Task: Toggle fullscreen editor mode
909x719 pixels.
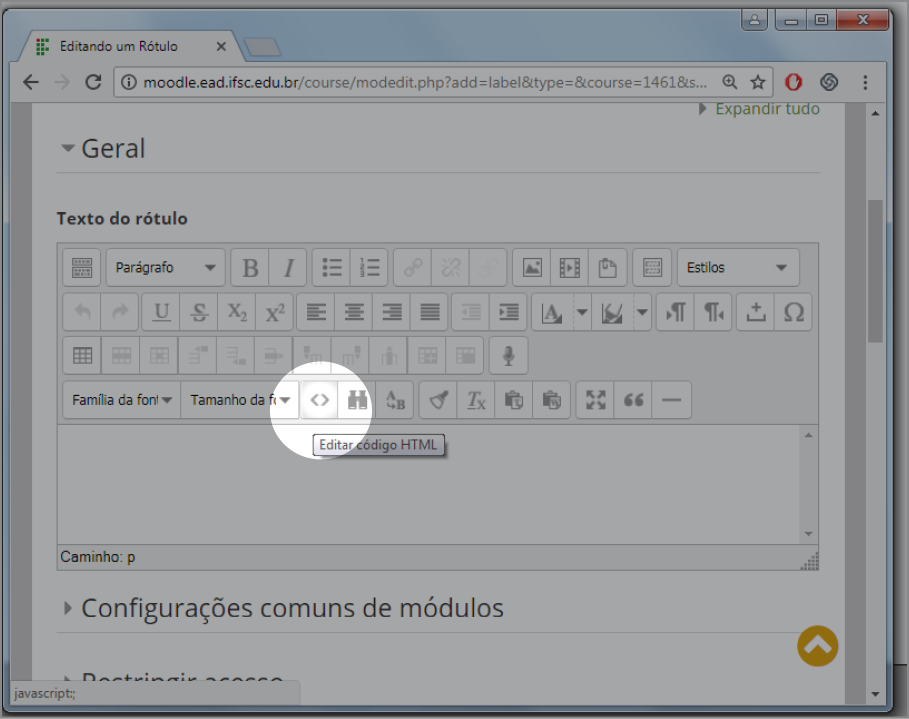Action: (596, 400)
